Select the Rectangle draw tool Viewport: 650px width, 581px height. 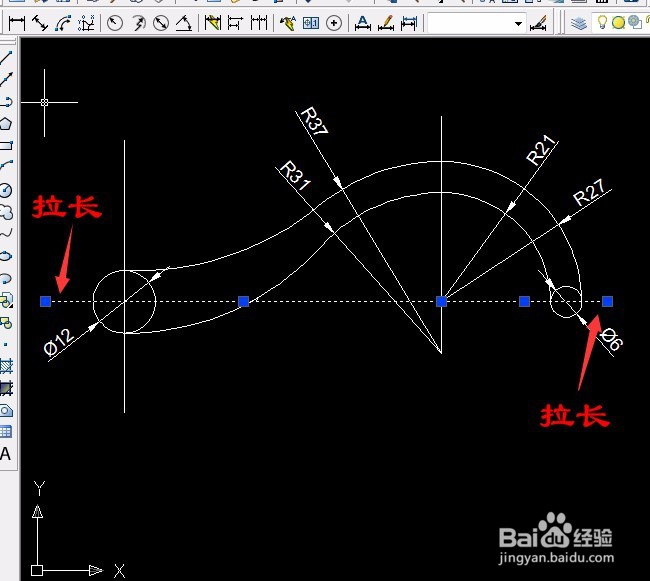pos(6,145)
